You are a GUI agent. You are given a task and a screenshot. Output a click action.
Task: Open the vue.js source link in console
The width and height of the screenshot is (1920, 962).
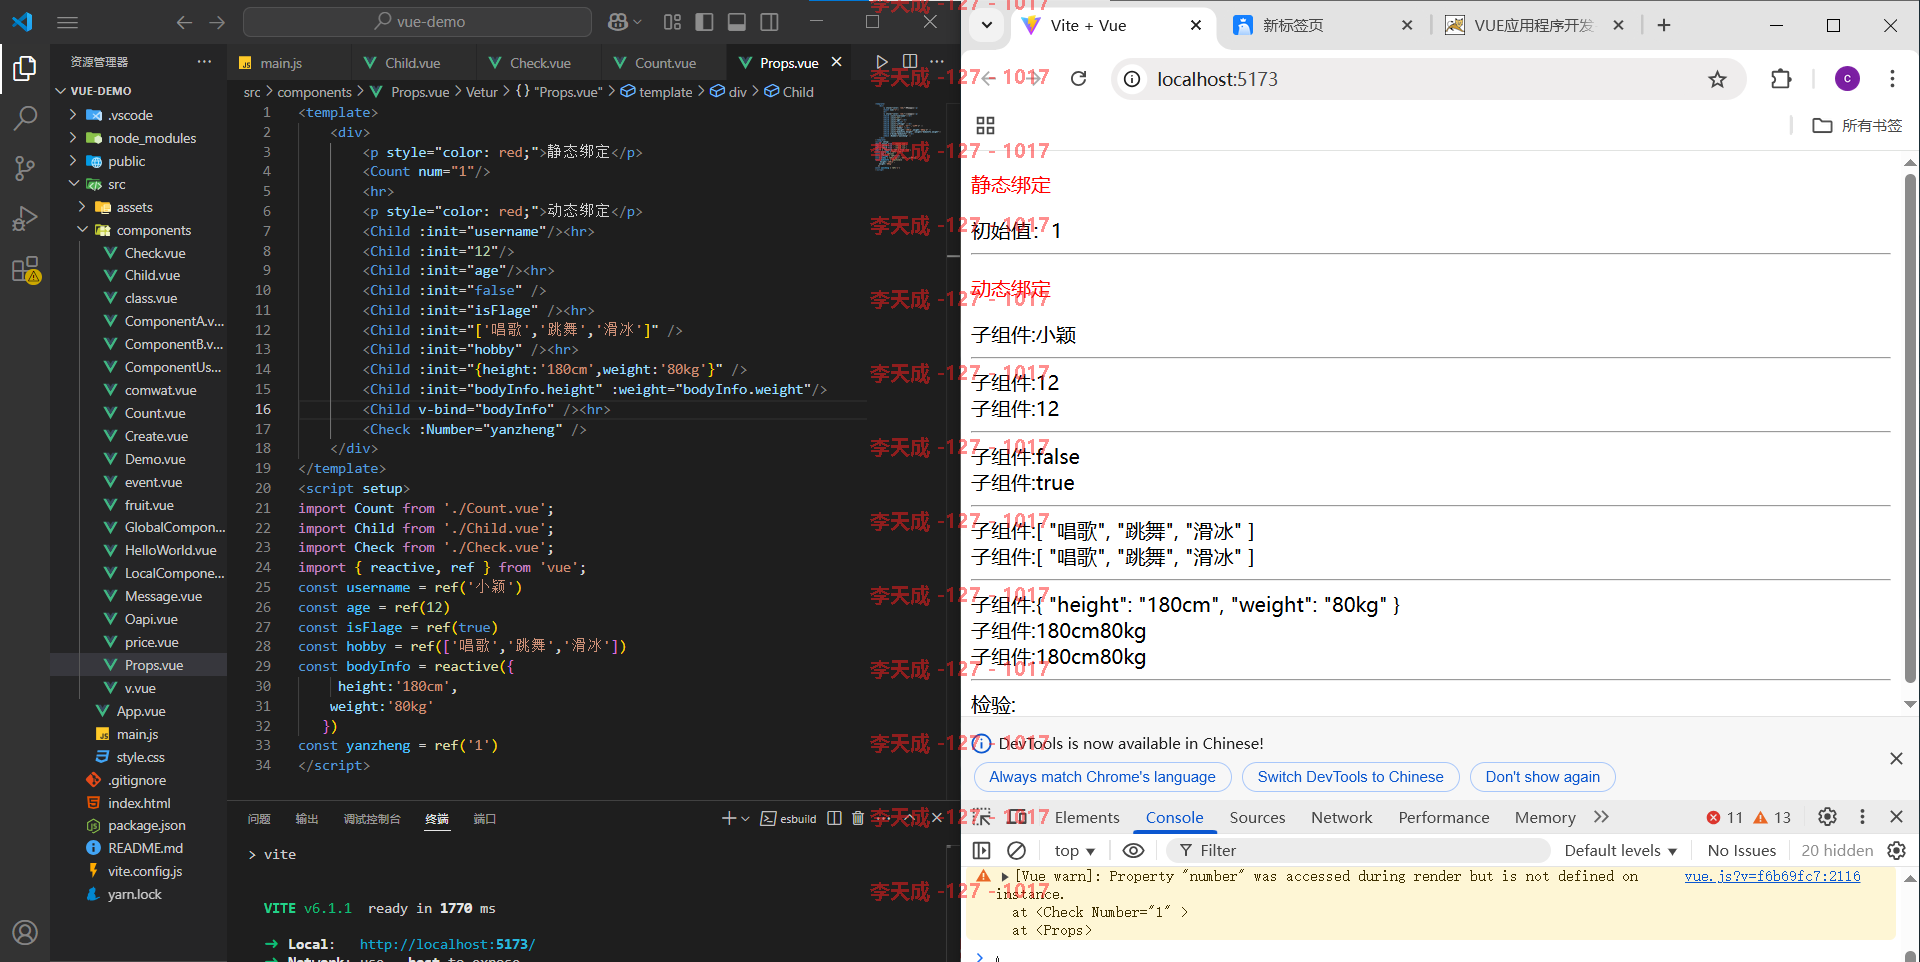(1772, 876)
